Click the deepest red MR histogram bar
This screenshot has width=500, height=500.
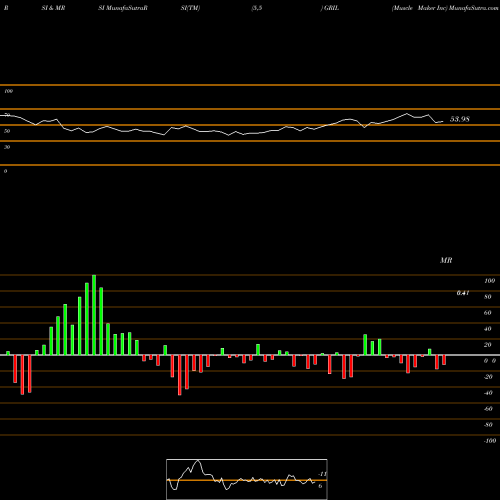(x=180, y=375)
